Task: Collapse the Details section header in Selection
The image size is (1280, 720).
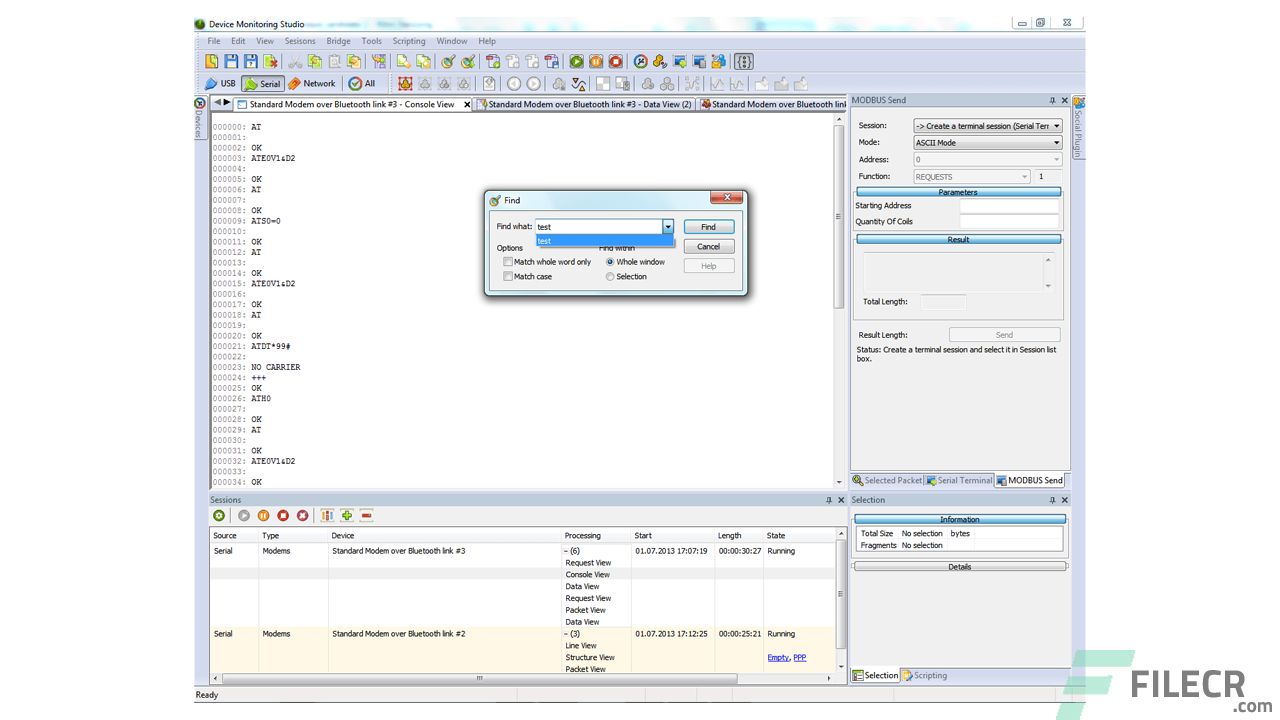Action: pyautogui.click(x=959, y=567)
